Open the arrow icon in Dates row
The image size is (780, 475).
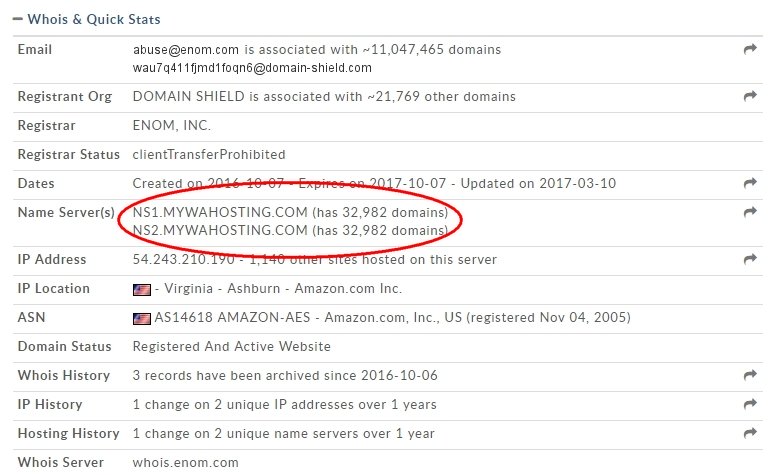(750, 183)
